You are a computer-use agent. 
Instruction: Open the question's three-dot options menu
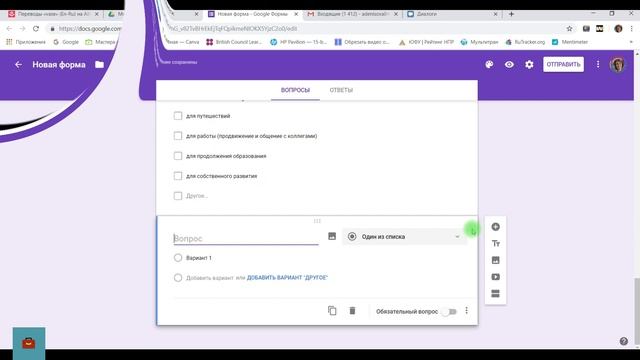click(466, 311)
